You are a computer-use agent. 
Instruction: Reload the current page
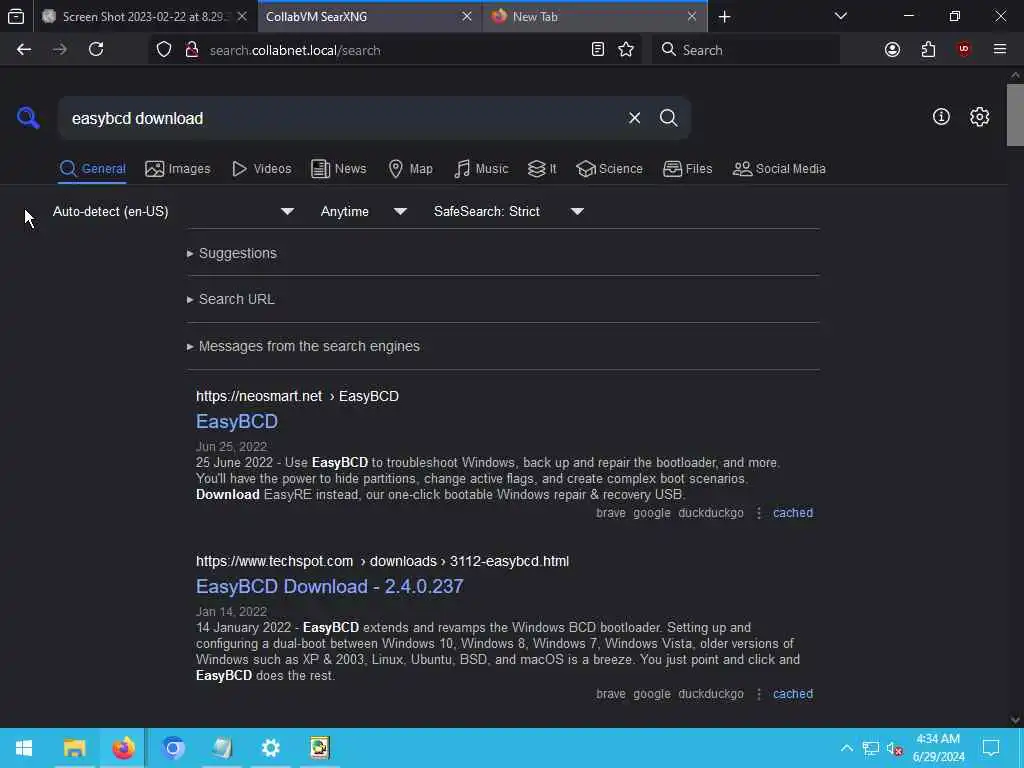point(96,50)
